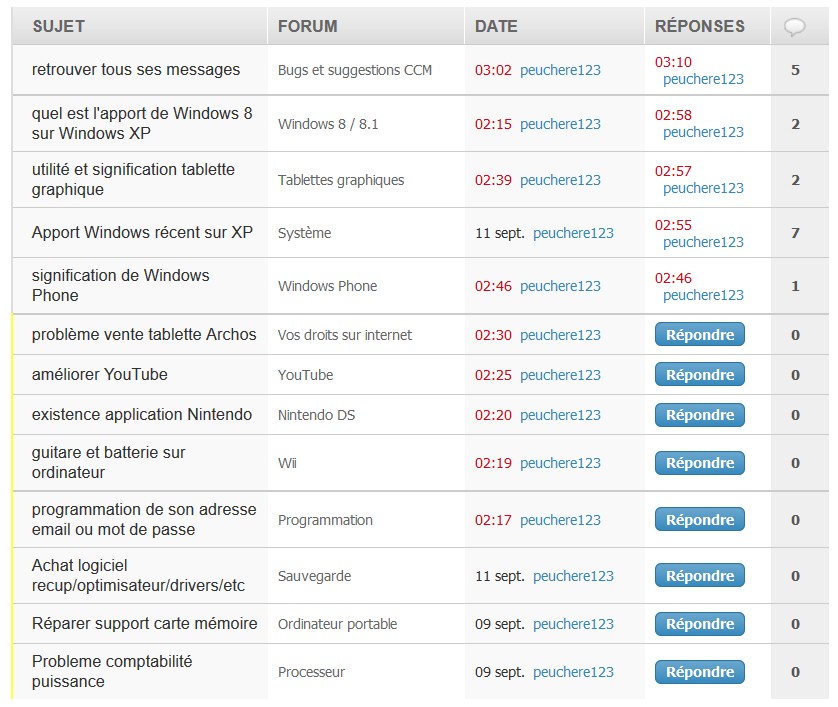Go to the Bugs et suggestions CCM forum

[x=354, y=70]
